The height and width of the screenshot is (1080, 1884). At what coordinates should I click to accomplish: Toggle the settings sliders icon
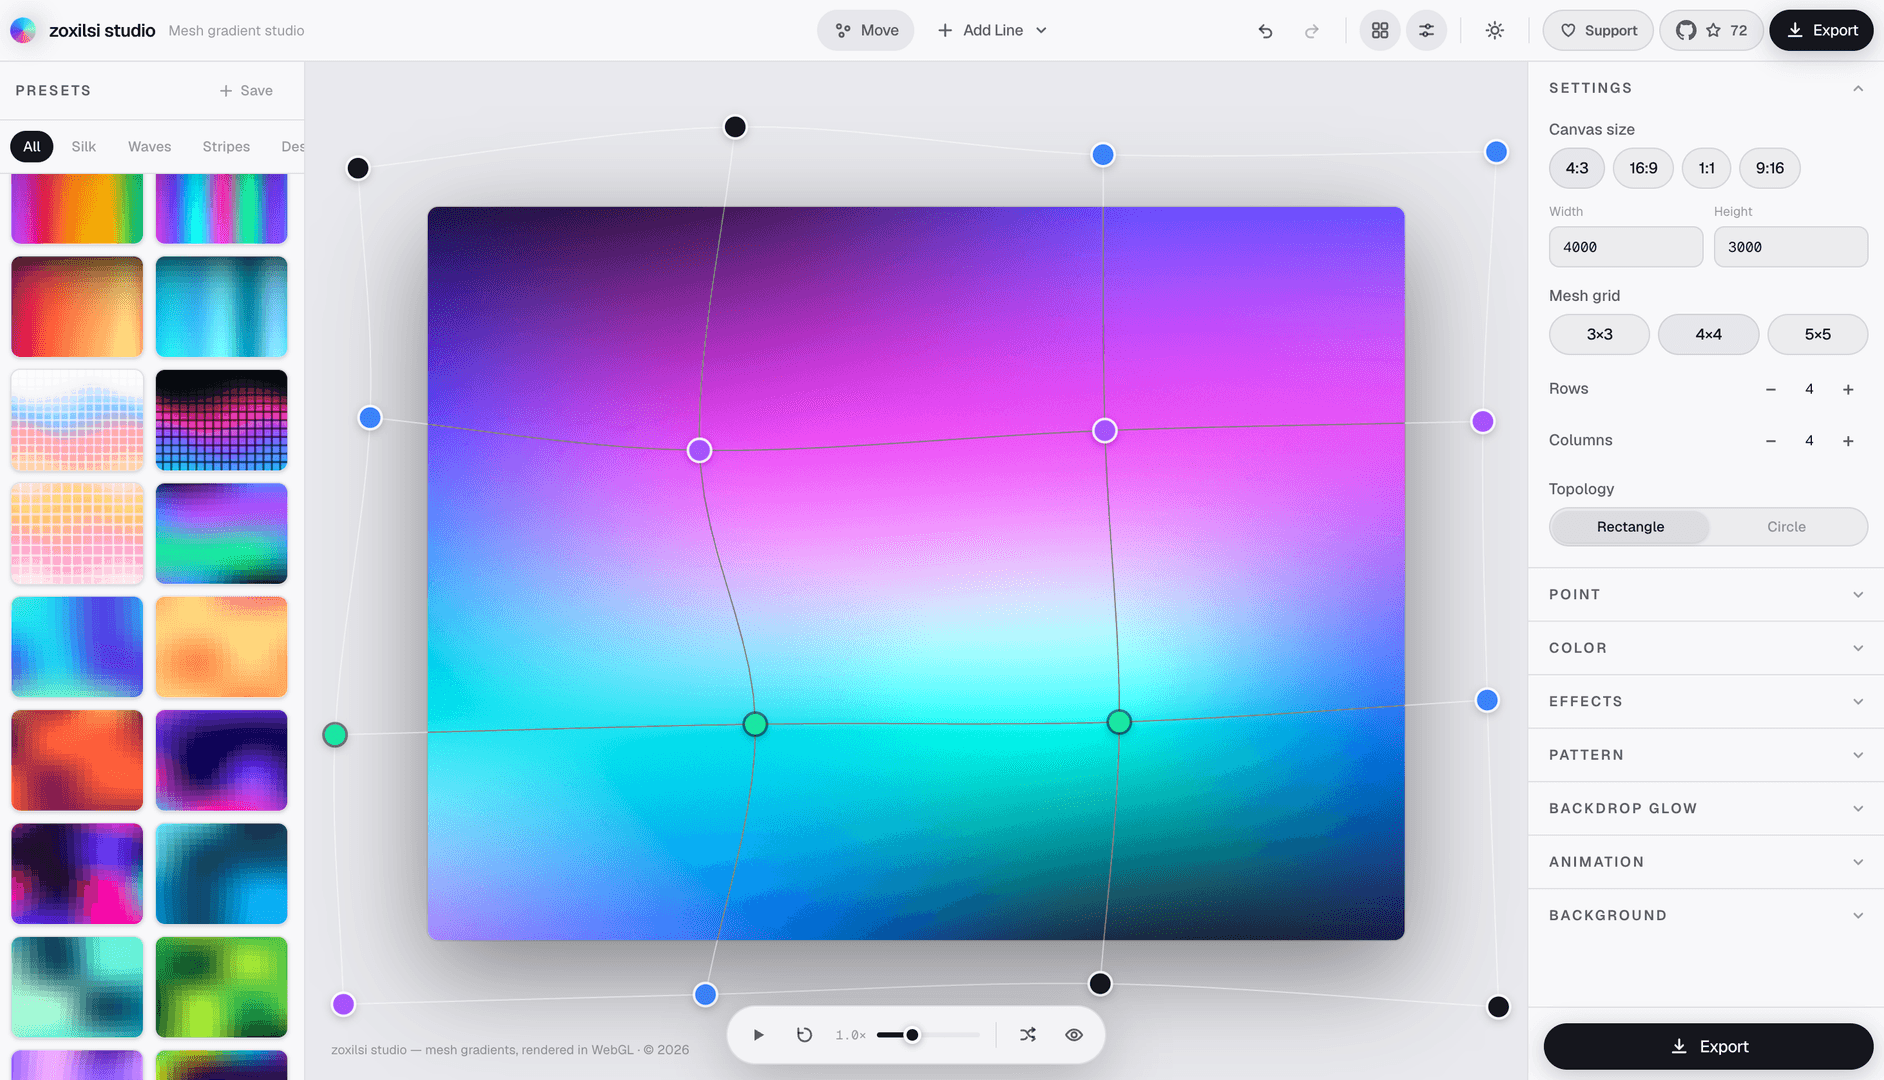point(1426,31)
